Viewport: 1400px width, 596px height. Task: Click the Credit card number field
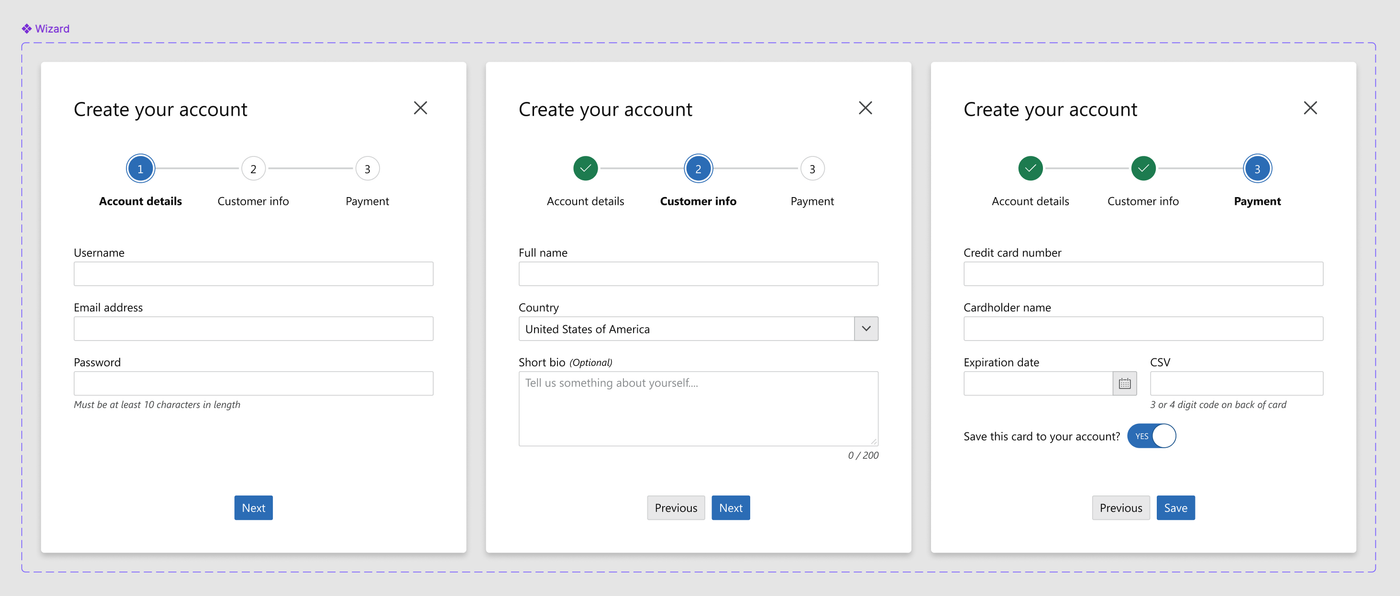pos(1143,274)
